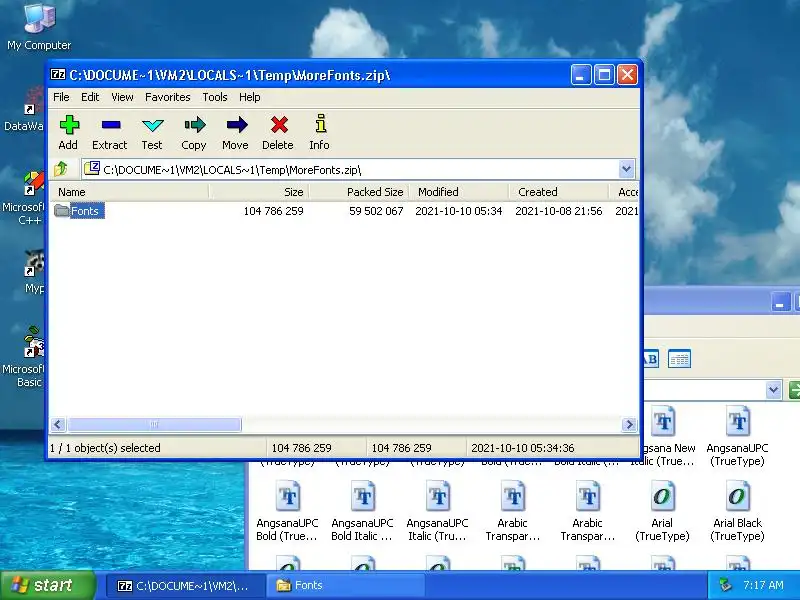Image resolution: width=800 pixels, height=600 pixels.
Task: Click the Arial Black (TrueType) font icon
Action: [x=737, y=510]
